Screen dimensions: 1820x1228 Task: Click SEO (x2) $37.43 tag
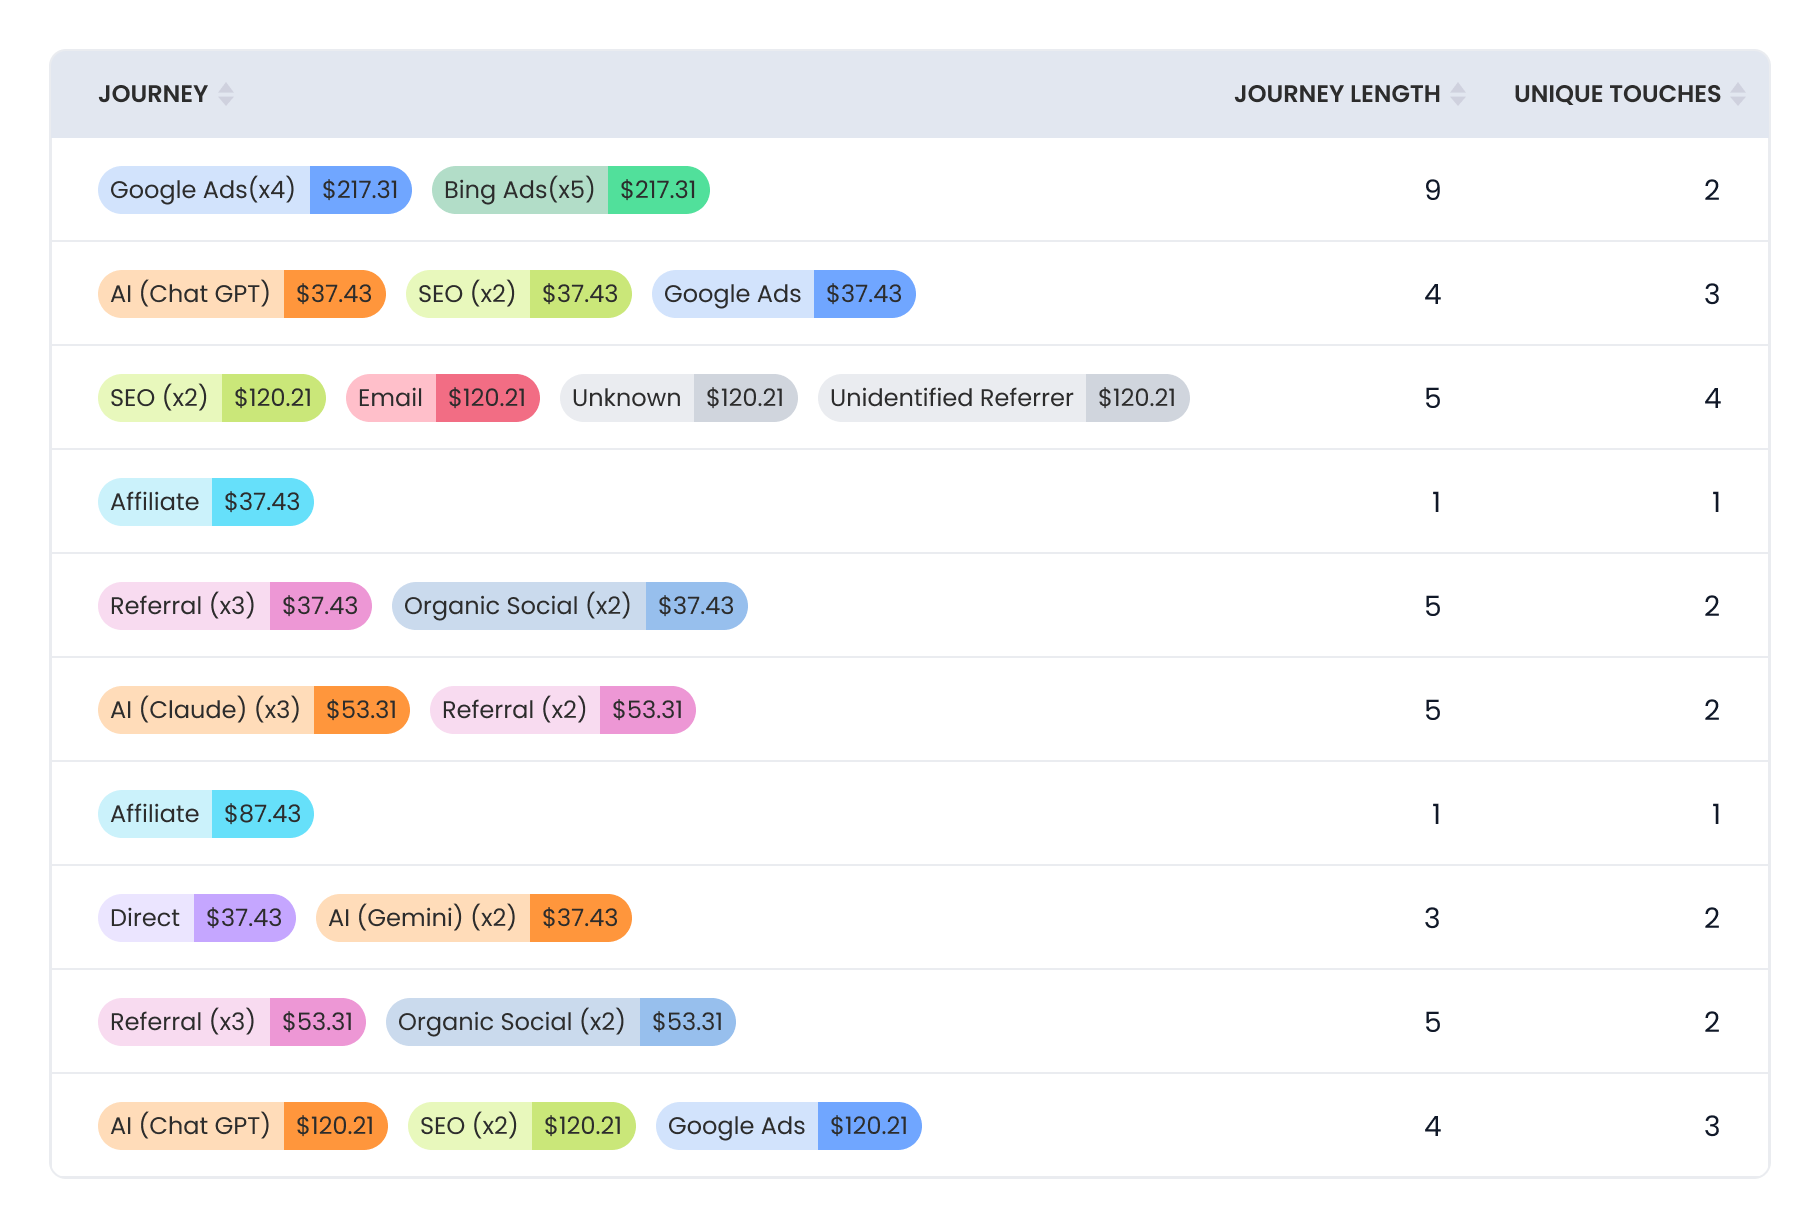(x=519, y=294)
